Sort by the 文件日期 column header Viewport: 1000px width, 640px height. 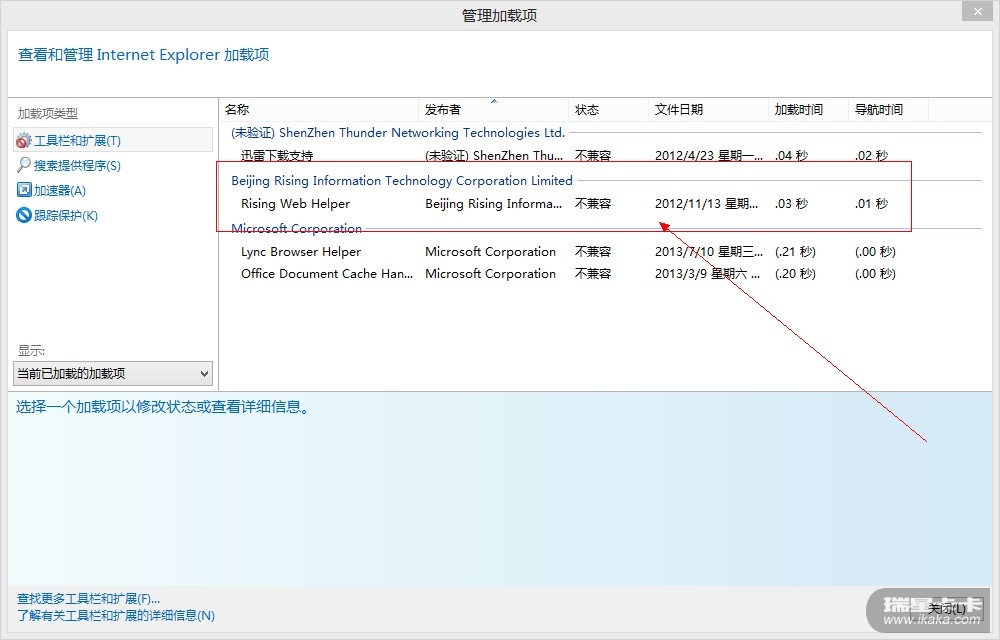tap(708, 110)
